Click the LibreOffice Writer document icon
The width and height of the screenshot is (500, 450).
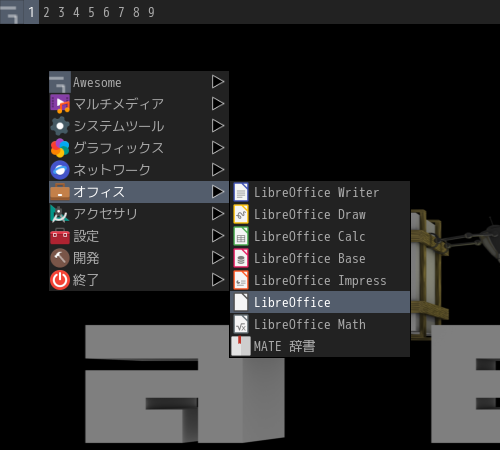[241, 192]
